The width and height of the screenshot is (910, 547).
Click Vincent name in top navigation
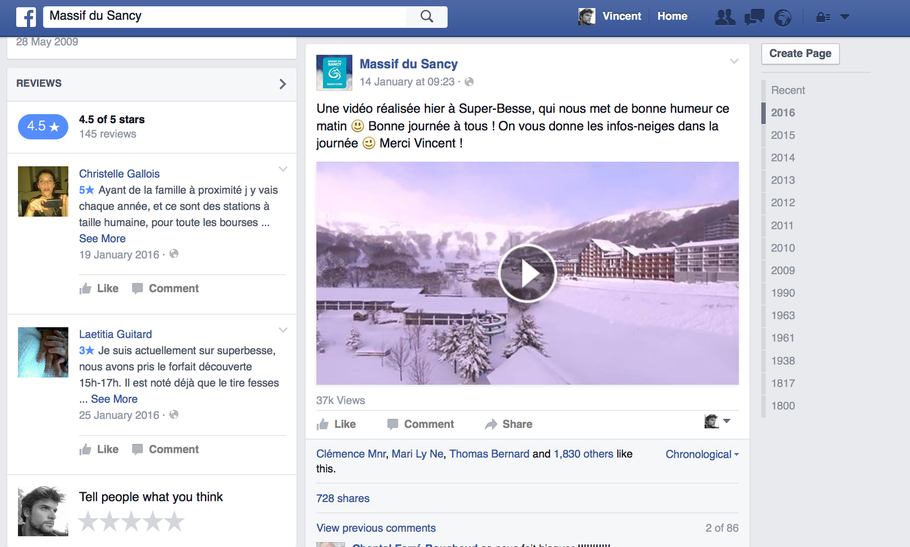coord(622,16)
